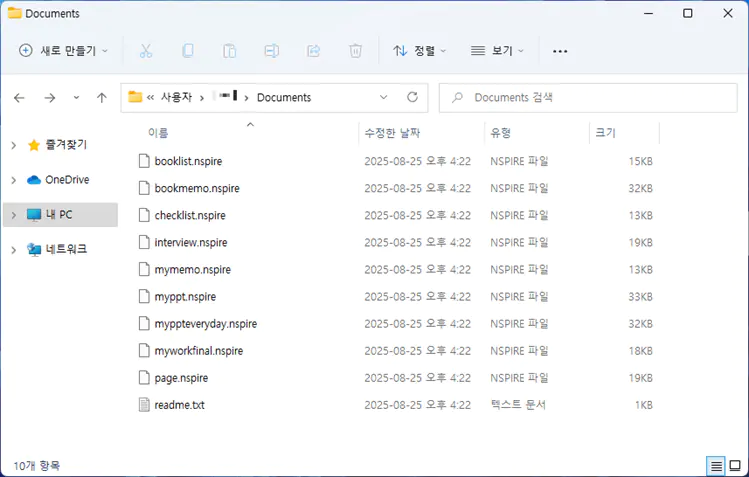Go up one folder with up arrow

click(x=101, y=98)
